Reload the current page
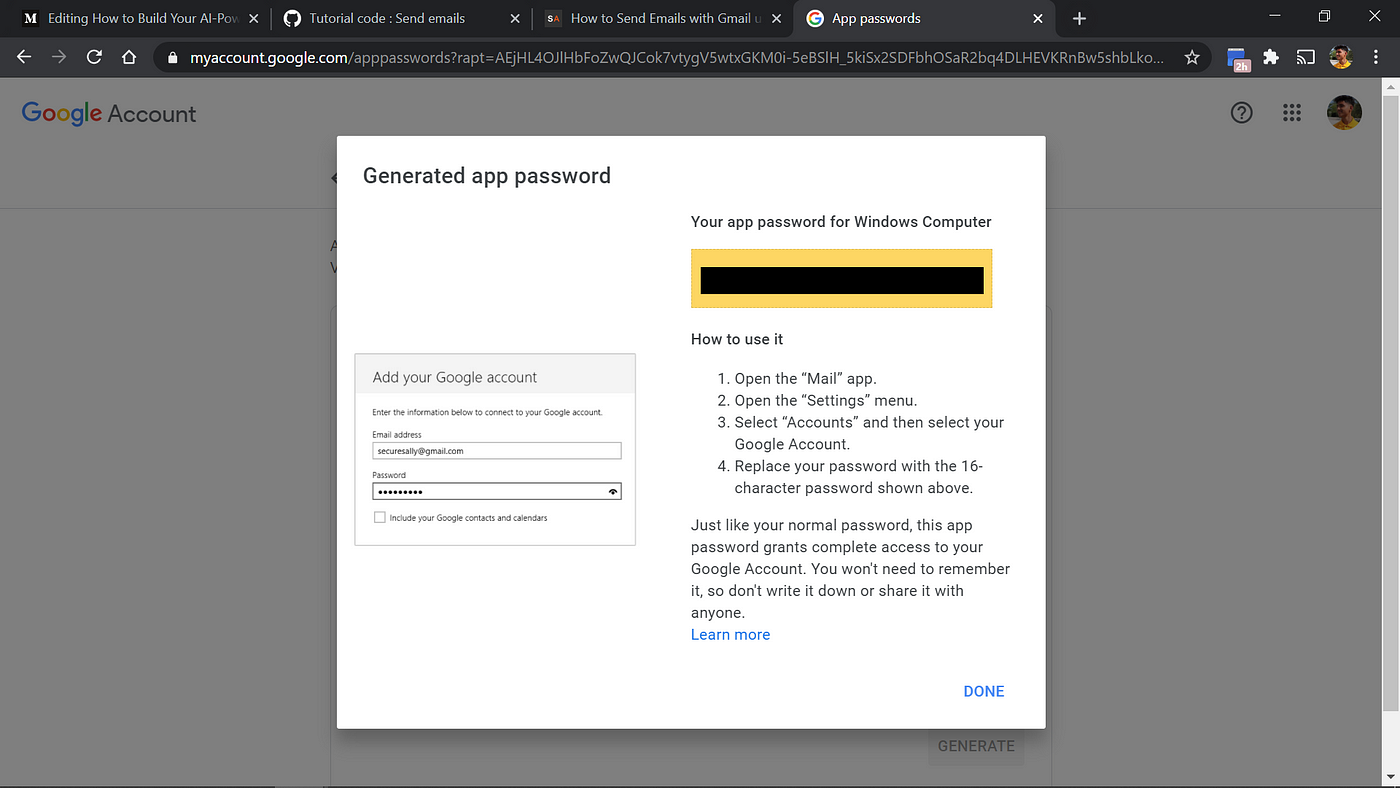1400x788 pixels. (x=94, y=57)
